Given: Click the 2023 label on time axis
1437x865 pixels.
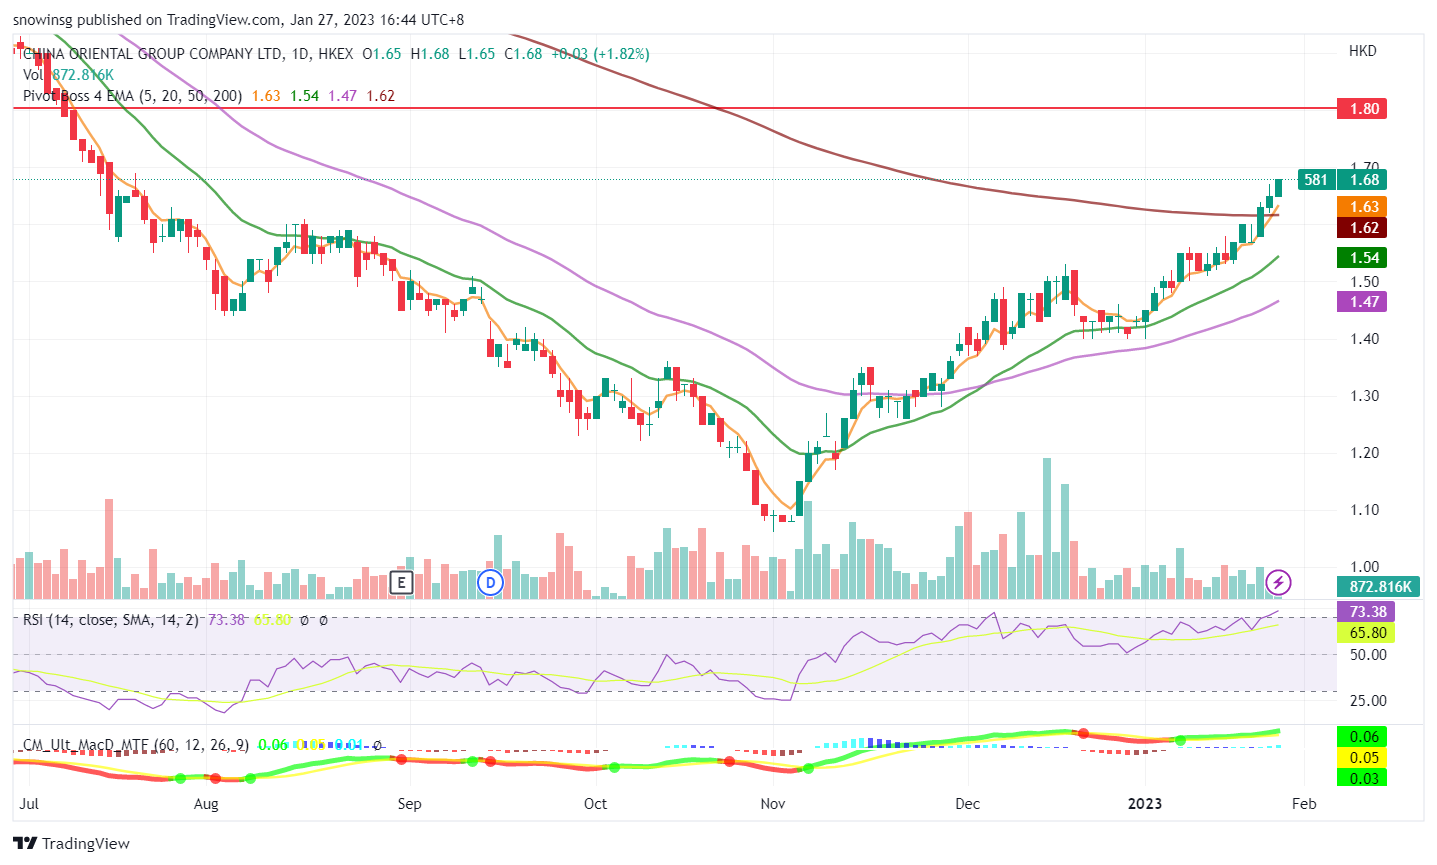Looking at the screenshot, I should (1145, 804).
